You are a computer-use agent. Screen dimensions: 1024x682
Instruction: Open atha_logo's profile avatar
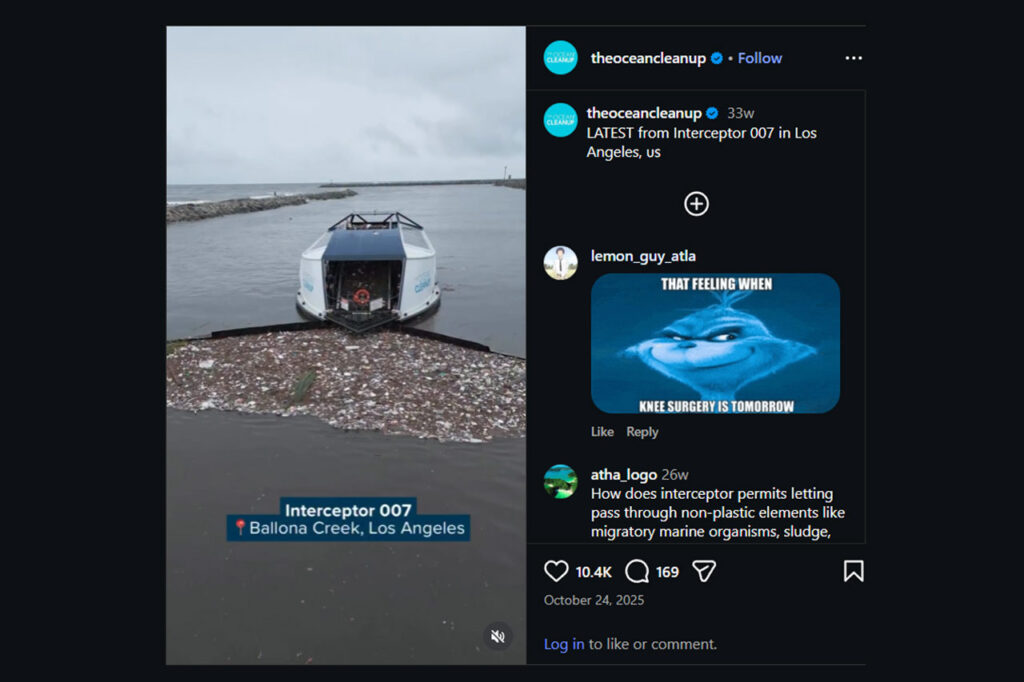pos(560,481)
